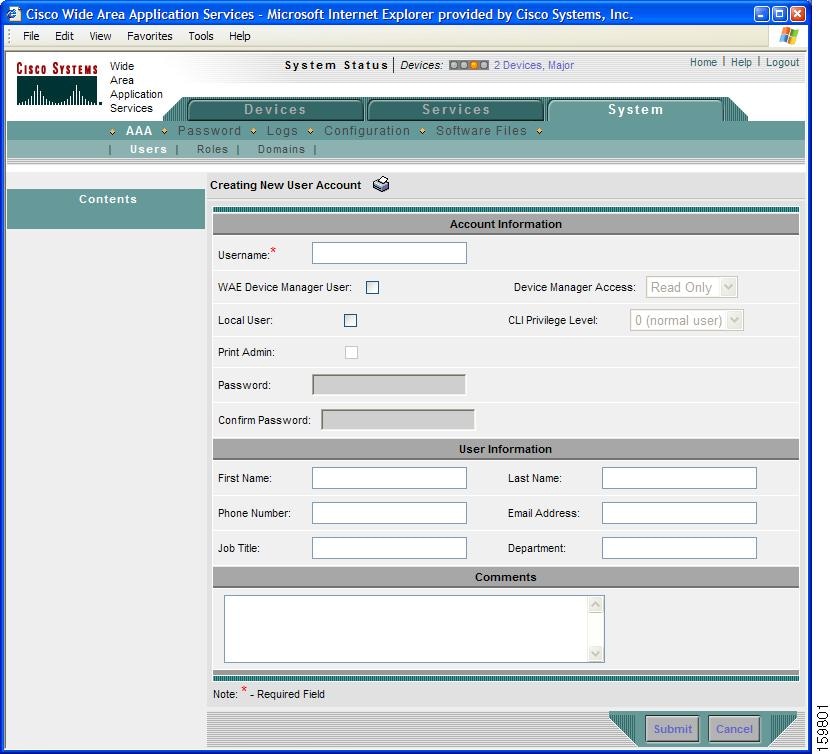Switch to the Services tab

pos(456,110)
